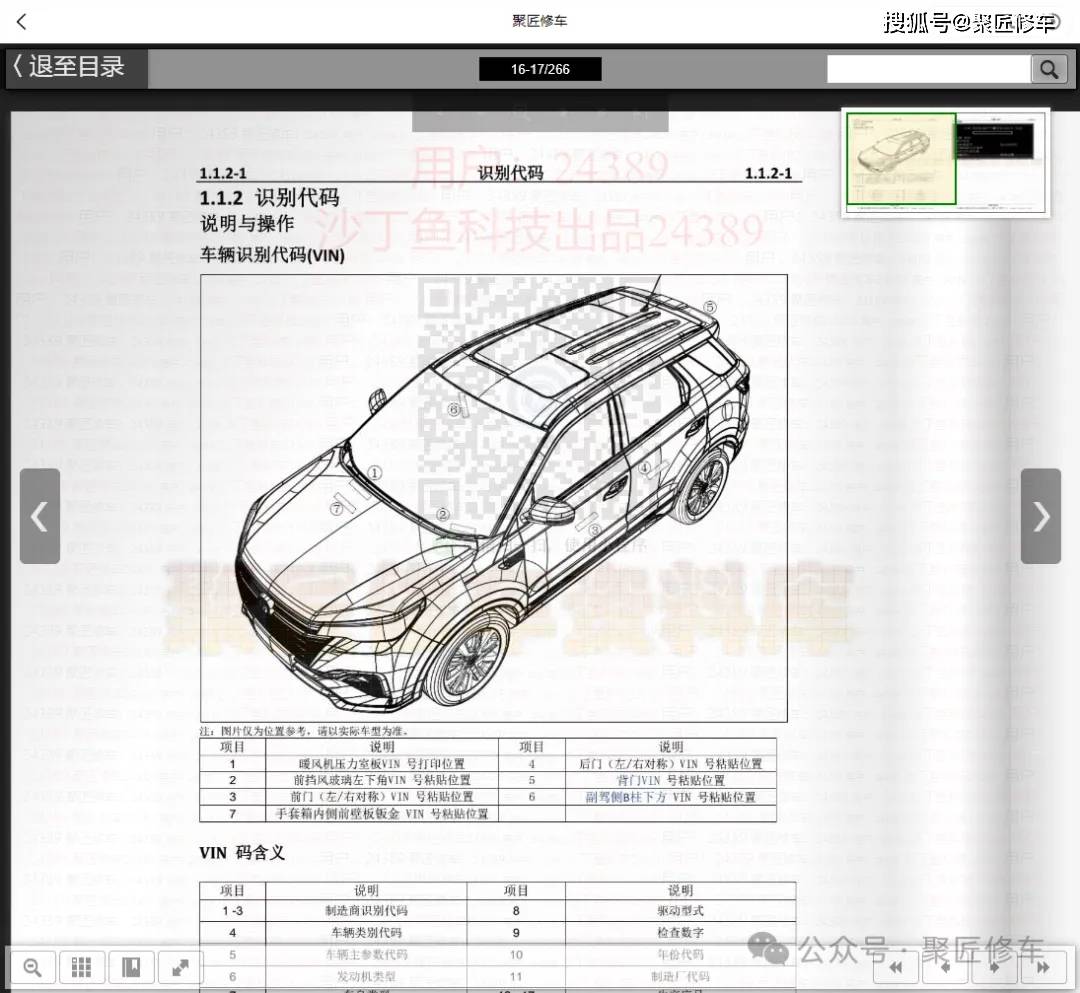Flip to next page with right chevron
This screenshot has width=1080, height=993.
tap(1040, 516)
